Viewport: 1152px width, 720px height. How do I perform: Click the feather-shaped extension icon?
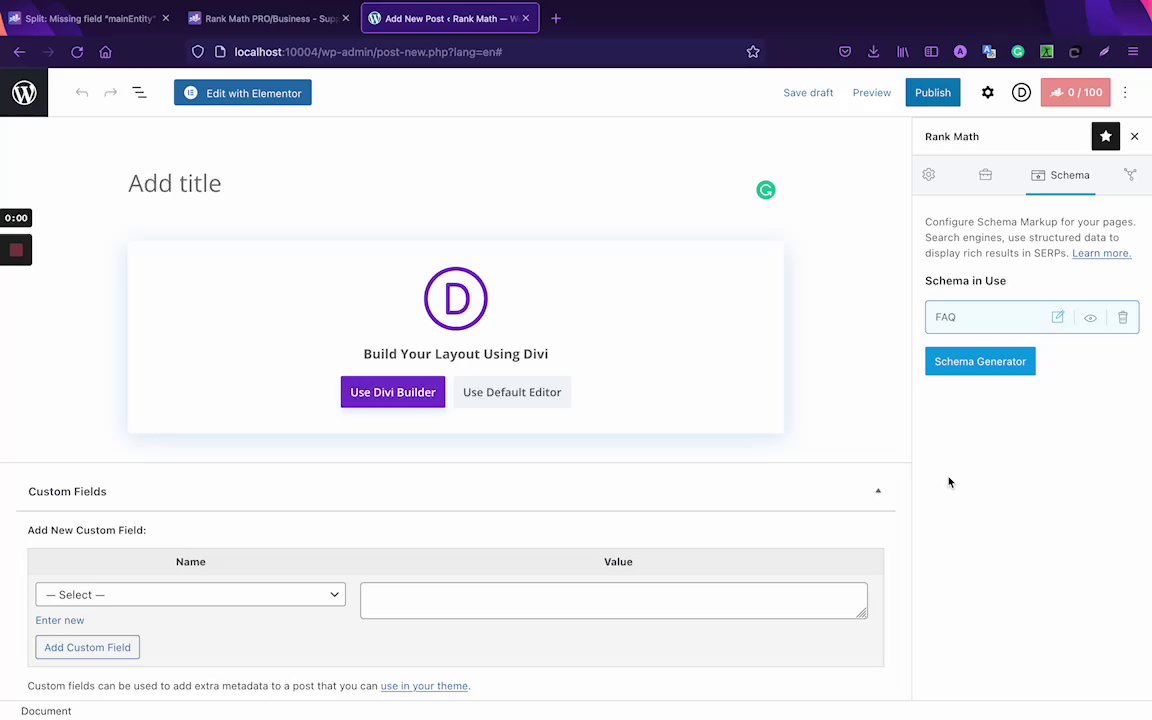pos(1104,51)
